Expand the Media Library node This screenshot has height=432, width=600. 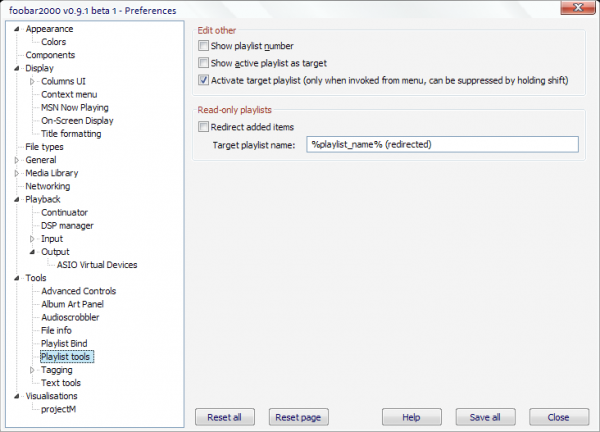17,173
